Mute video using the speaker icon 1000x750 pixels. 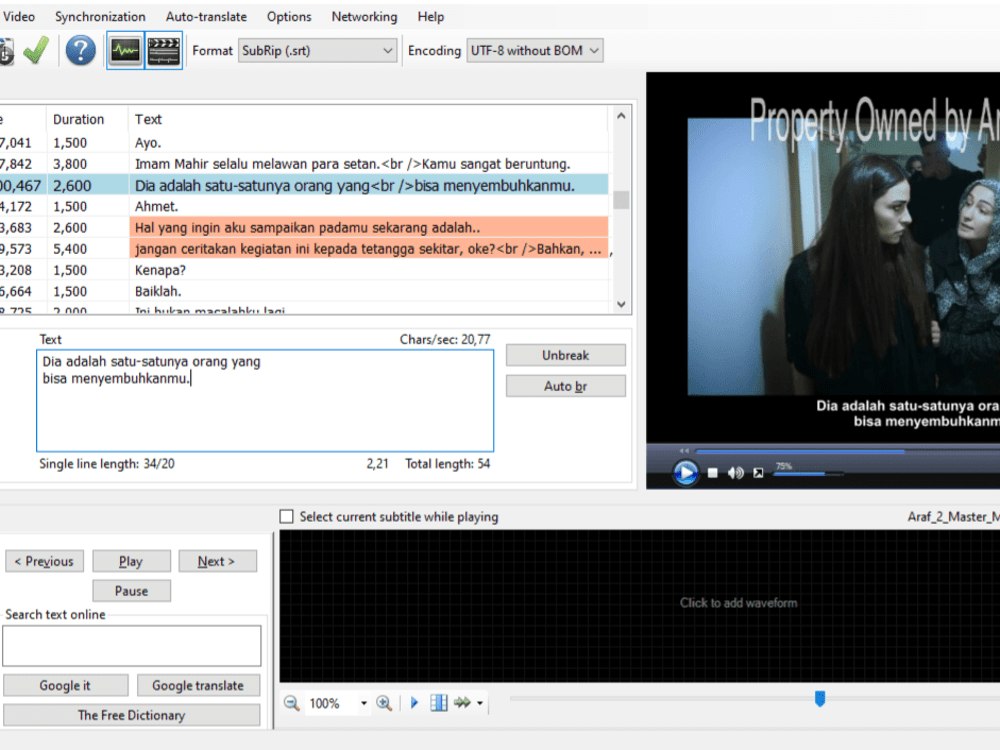pos(735,473)
